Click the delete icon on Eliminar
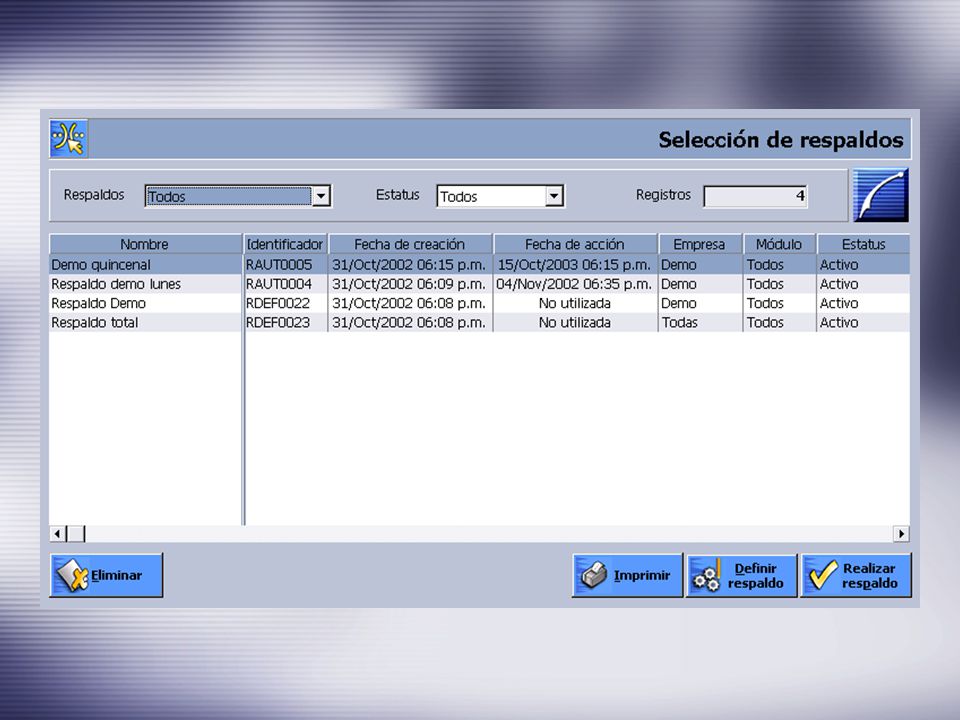 tap(72, 576)
